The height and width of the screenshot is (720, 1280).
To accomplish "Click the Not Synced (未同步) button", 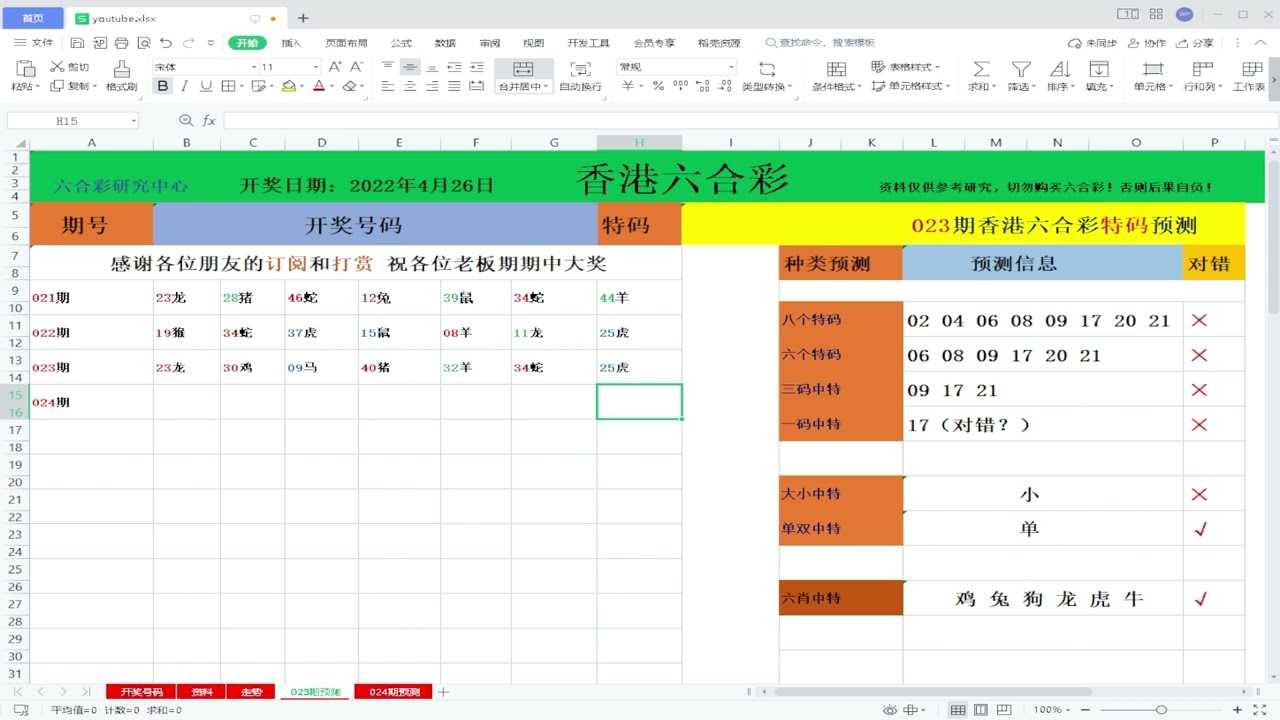I will pos(1093,43).
